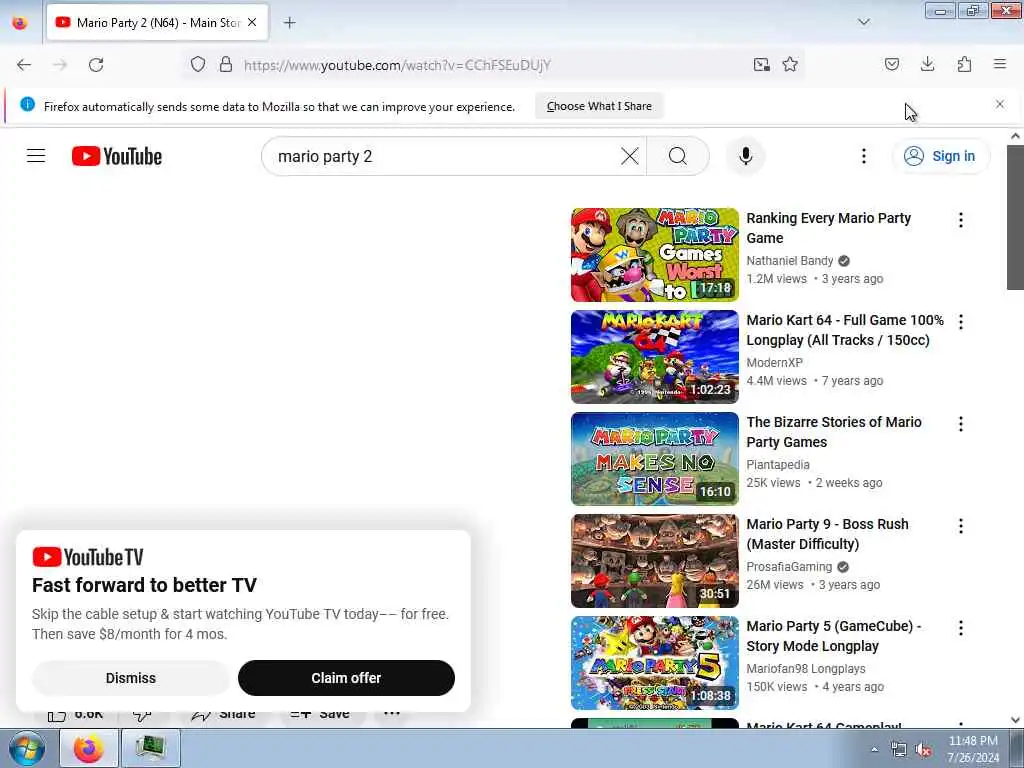
Task: Click the address bar URL
Action: 397,65
